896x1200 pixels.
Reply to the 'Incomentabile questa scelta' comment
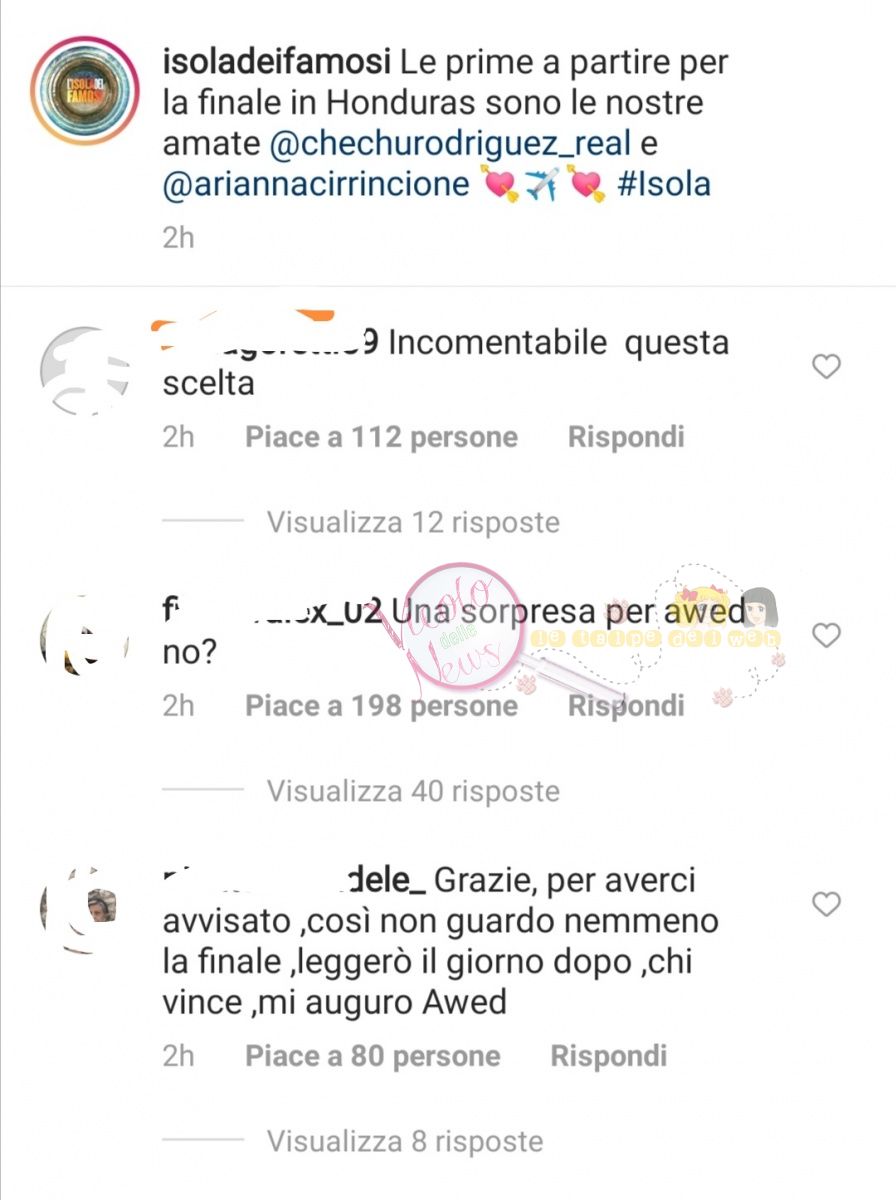coord(626,437)
